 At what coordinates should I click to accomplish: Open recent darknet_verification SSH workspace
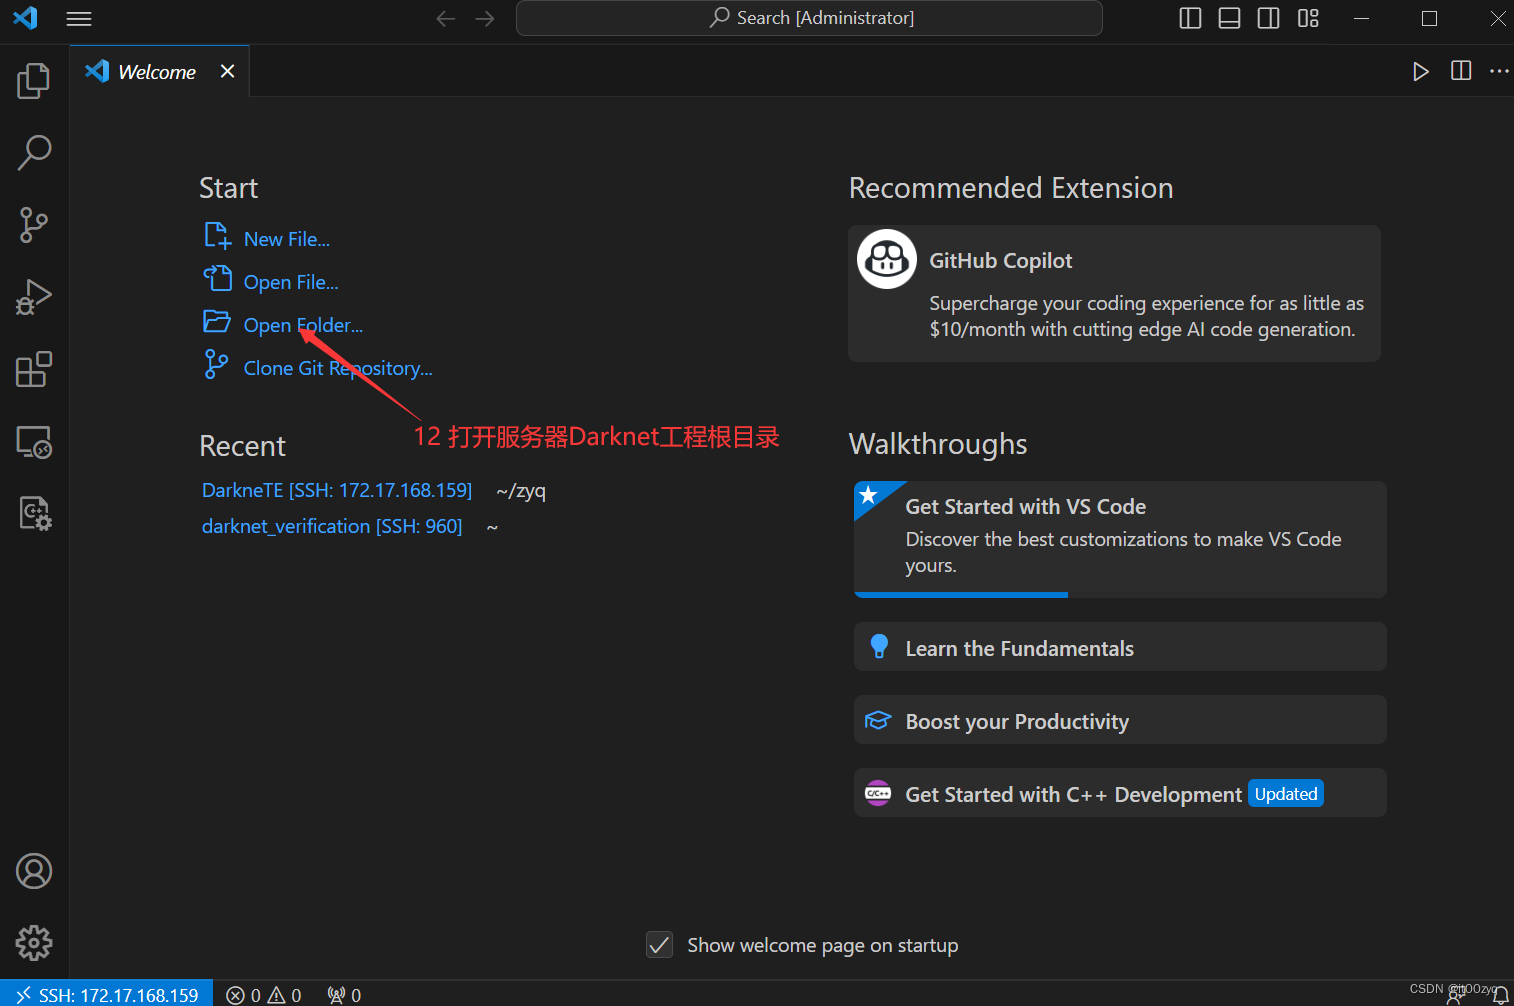(332, 526)
